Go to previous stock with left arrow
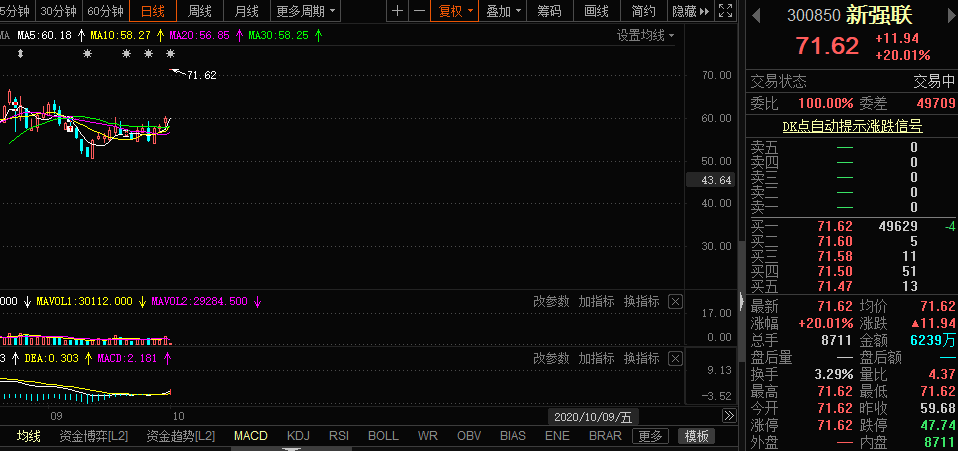 [x=755, y=15]
